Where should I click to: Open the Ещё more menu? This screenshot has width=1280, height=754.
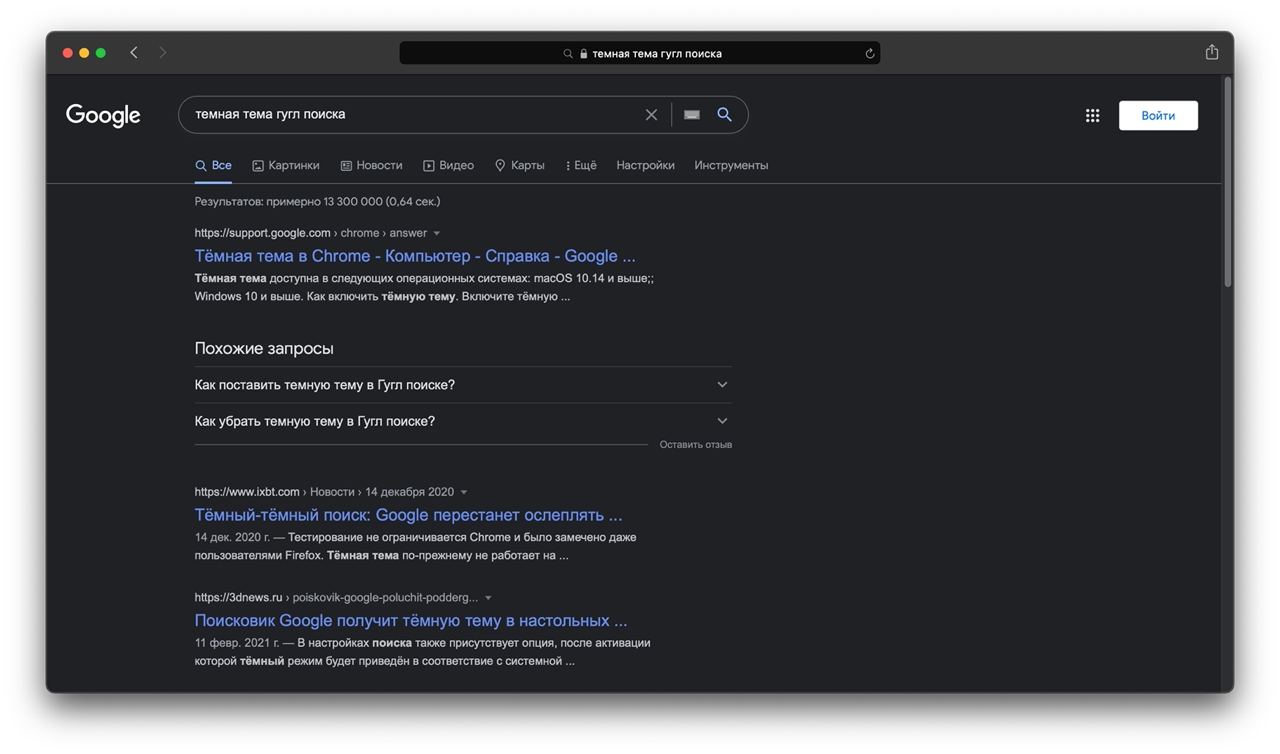(x=581, y=165)
